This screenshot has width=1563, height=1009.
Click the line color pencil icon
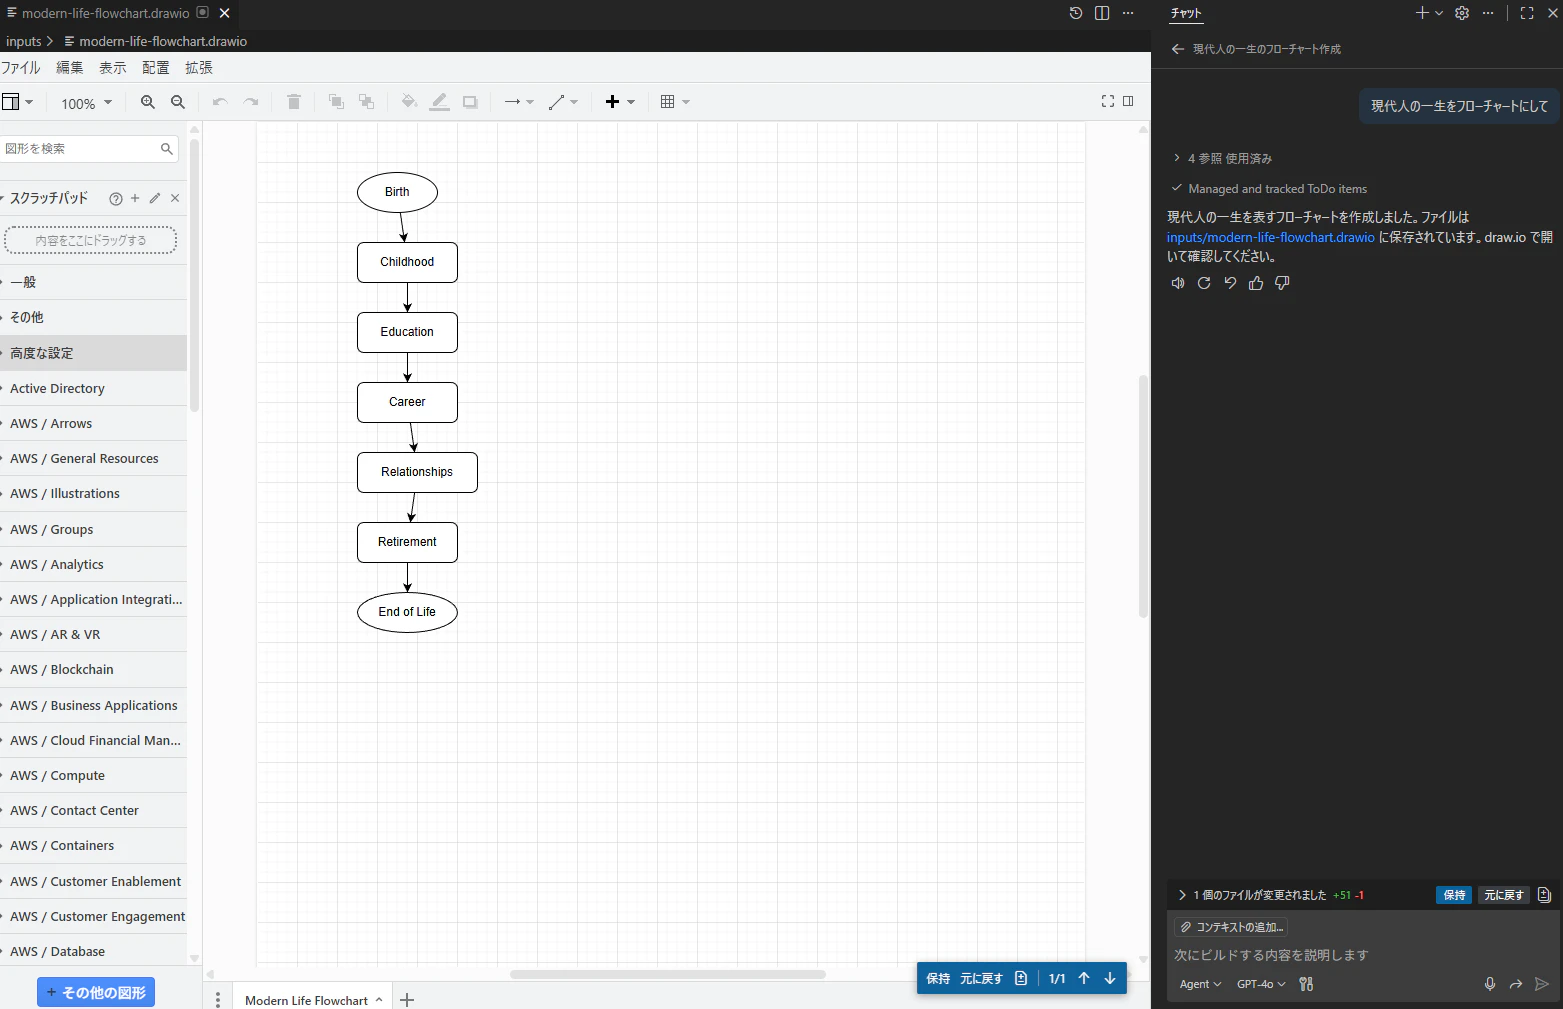(440, 102)
